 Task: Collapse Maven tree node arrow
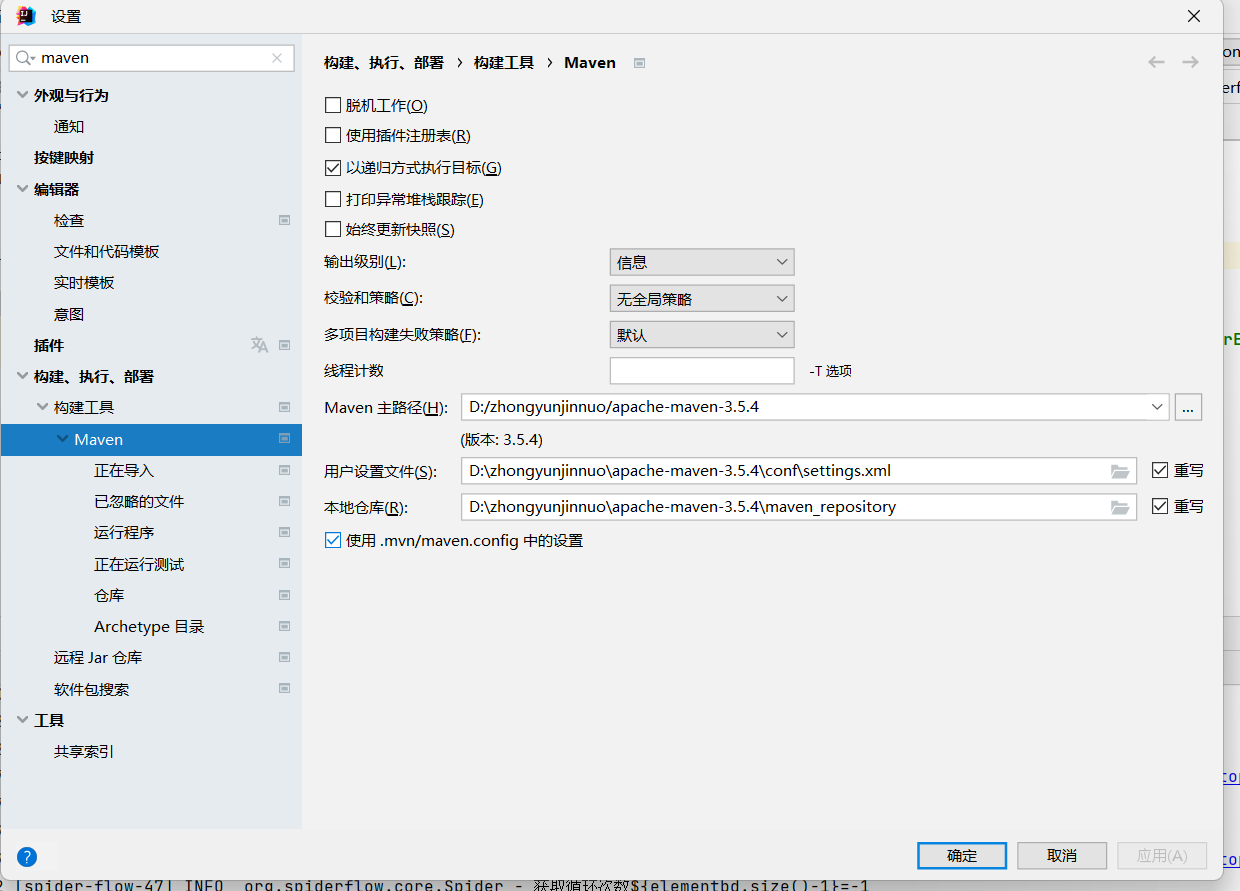click(x=63, y=439)
